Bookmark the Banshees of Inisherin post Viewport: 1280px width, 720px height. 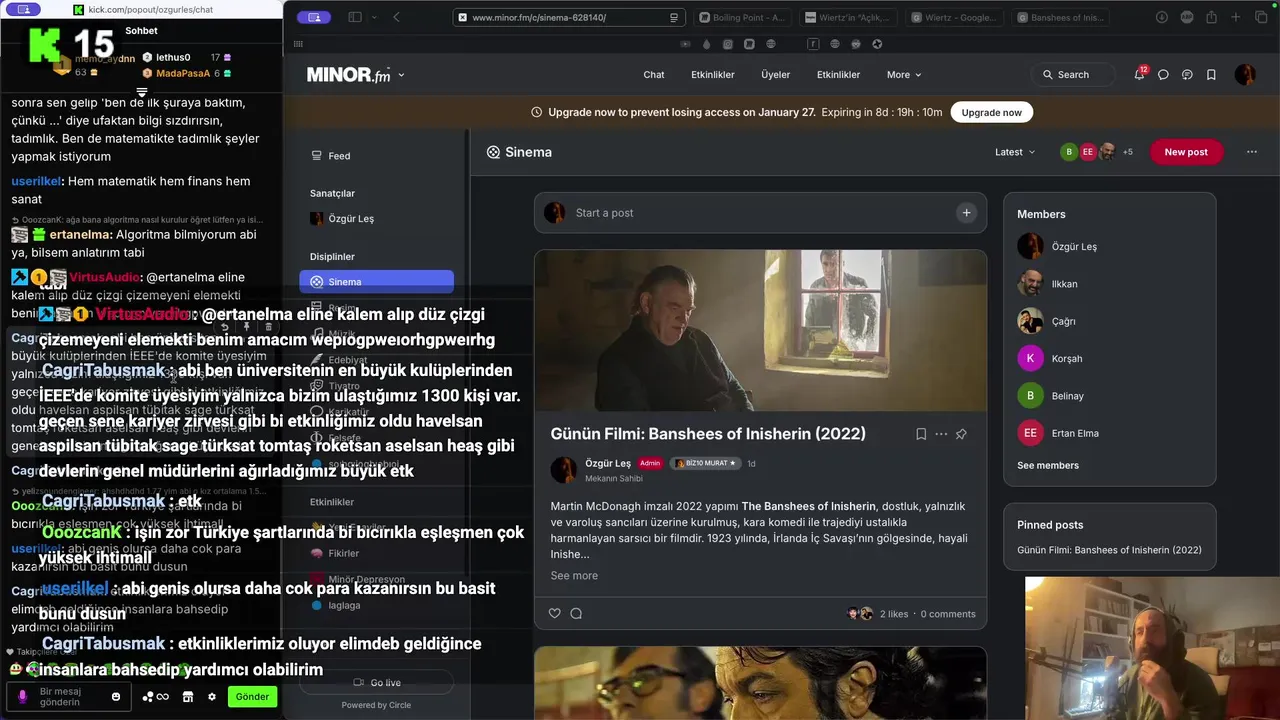(921, 434)
